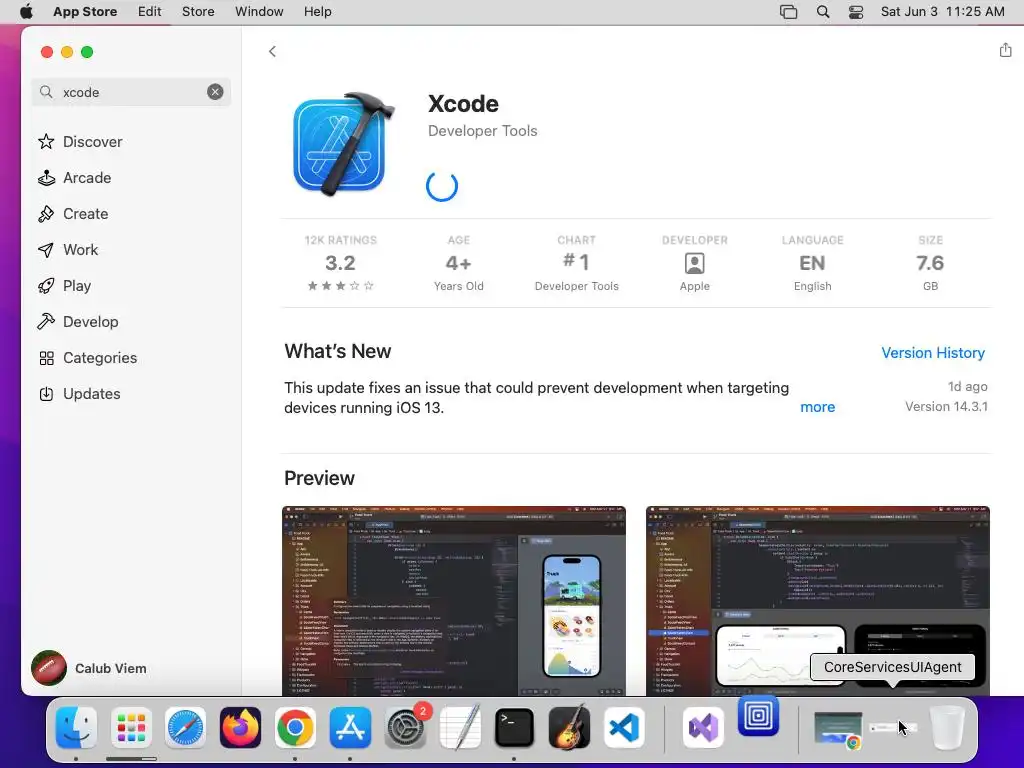Screen dimensions: 1024x768
Task: Launch Visual Studio Code from Dock
Action: pos(624,728)
